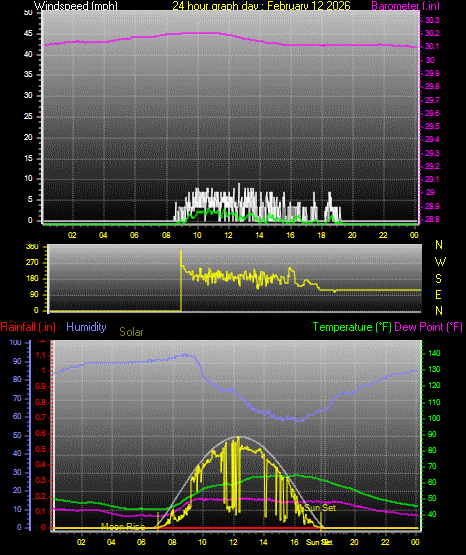Click the S wind direction letter

(438, 279)
